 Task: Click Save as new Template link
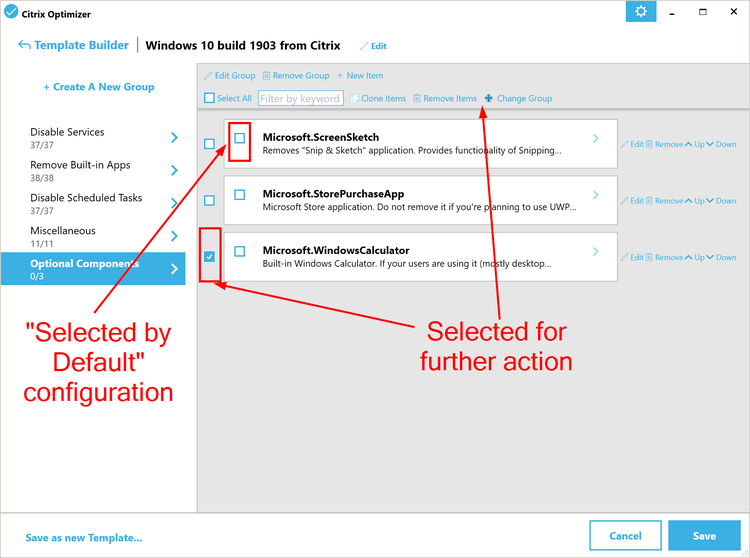84,538
